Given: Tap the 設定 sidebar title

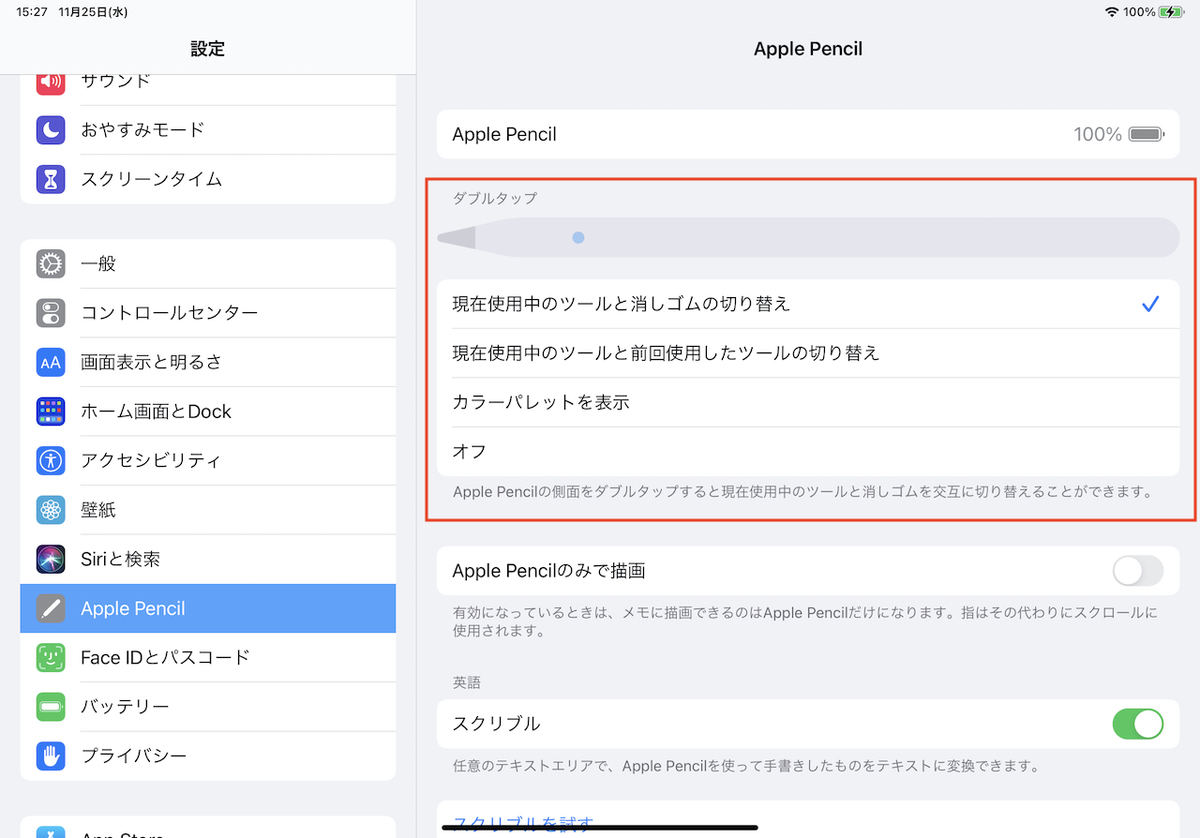Looking at the screenshot, I should 208,48.
